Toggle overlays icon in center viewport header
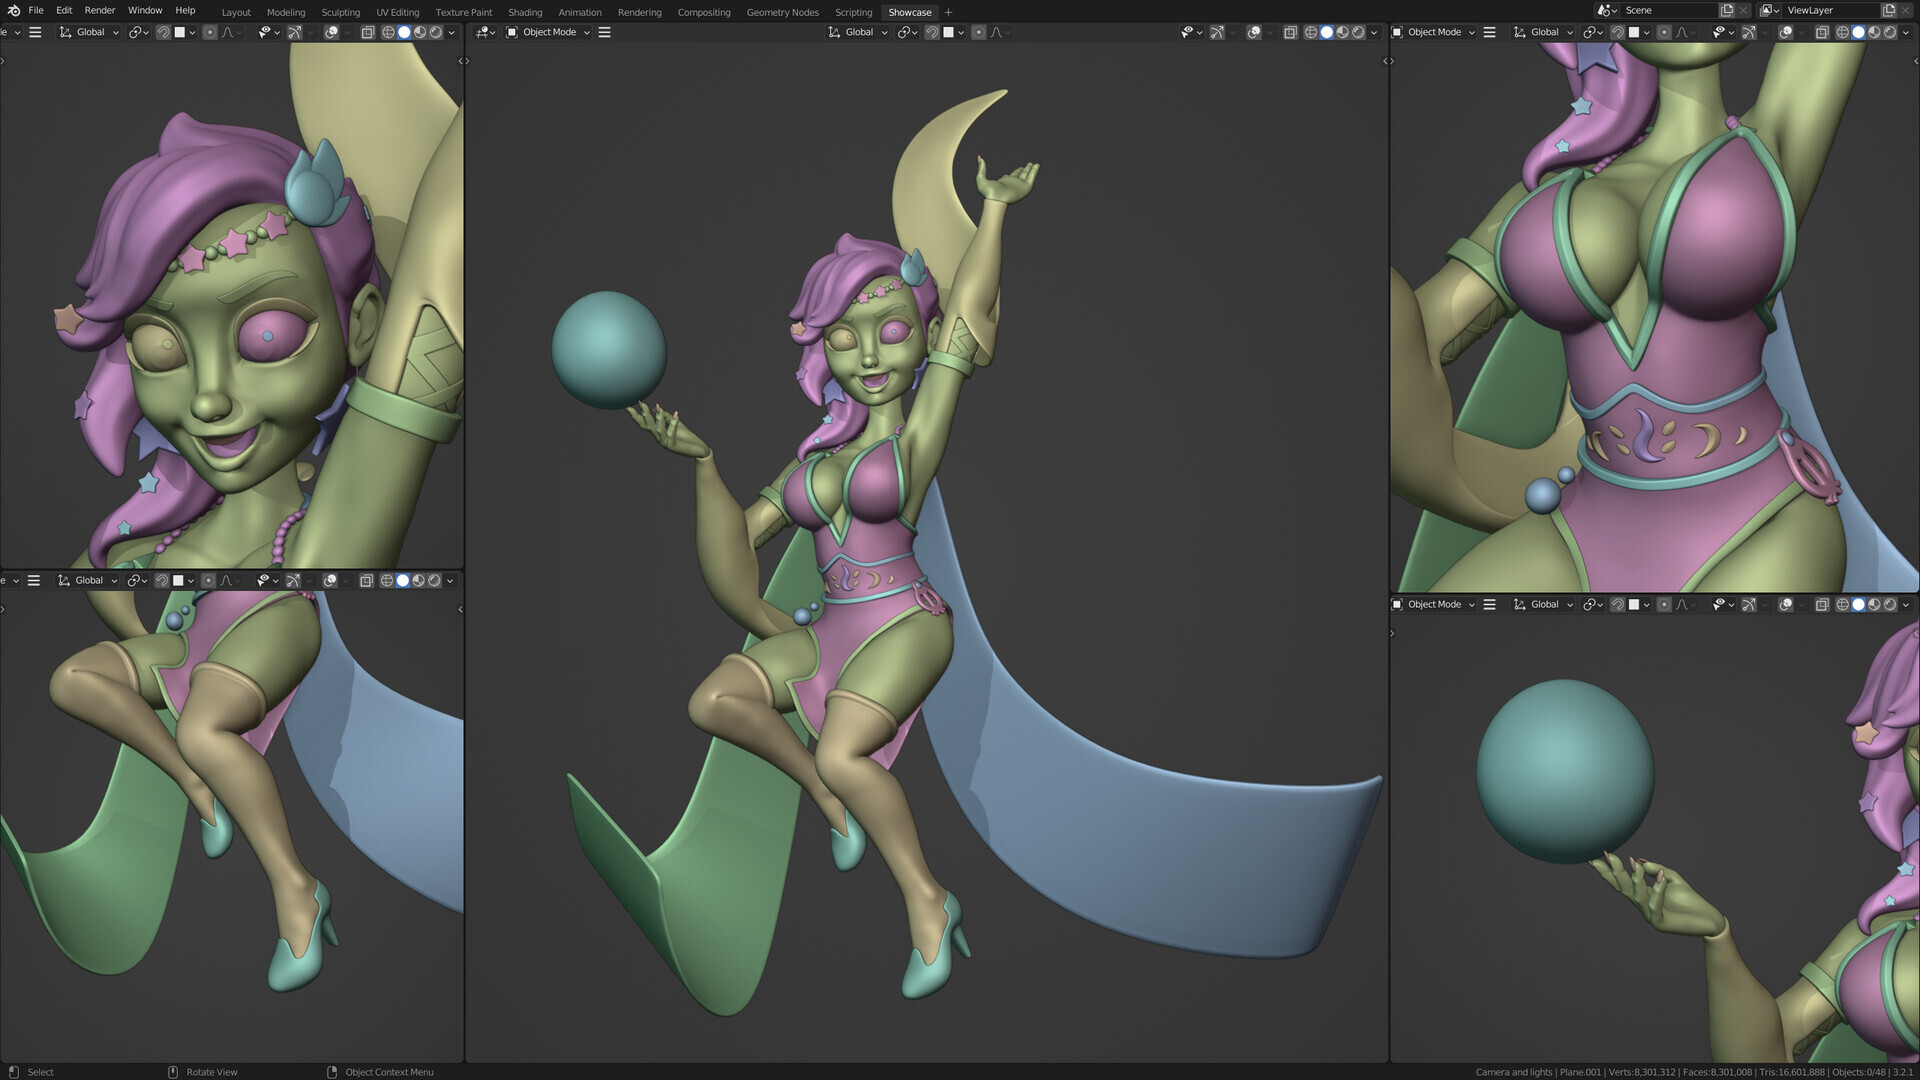The width and height of the screenshot is (1920, 1080). click(1253, 32)
